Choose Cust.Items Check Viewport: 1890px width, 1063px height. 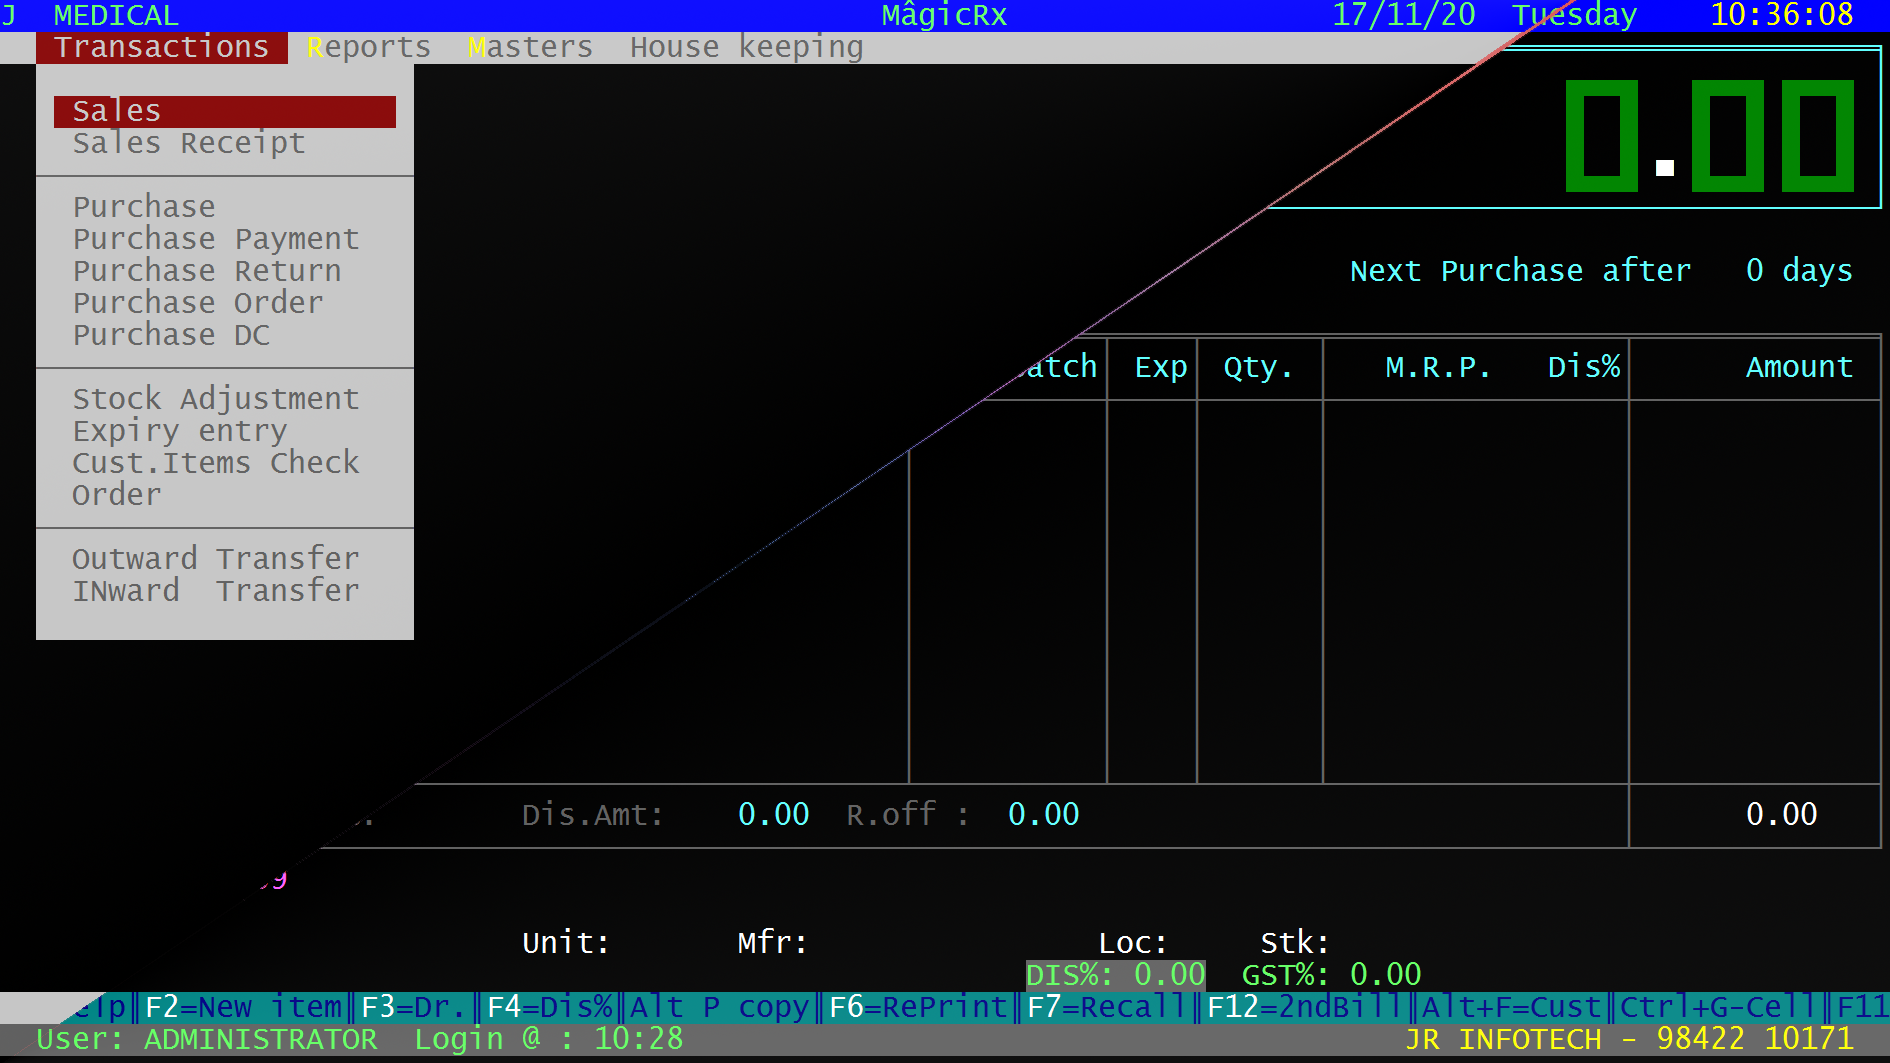[x=215, y=463]
